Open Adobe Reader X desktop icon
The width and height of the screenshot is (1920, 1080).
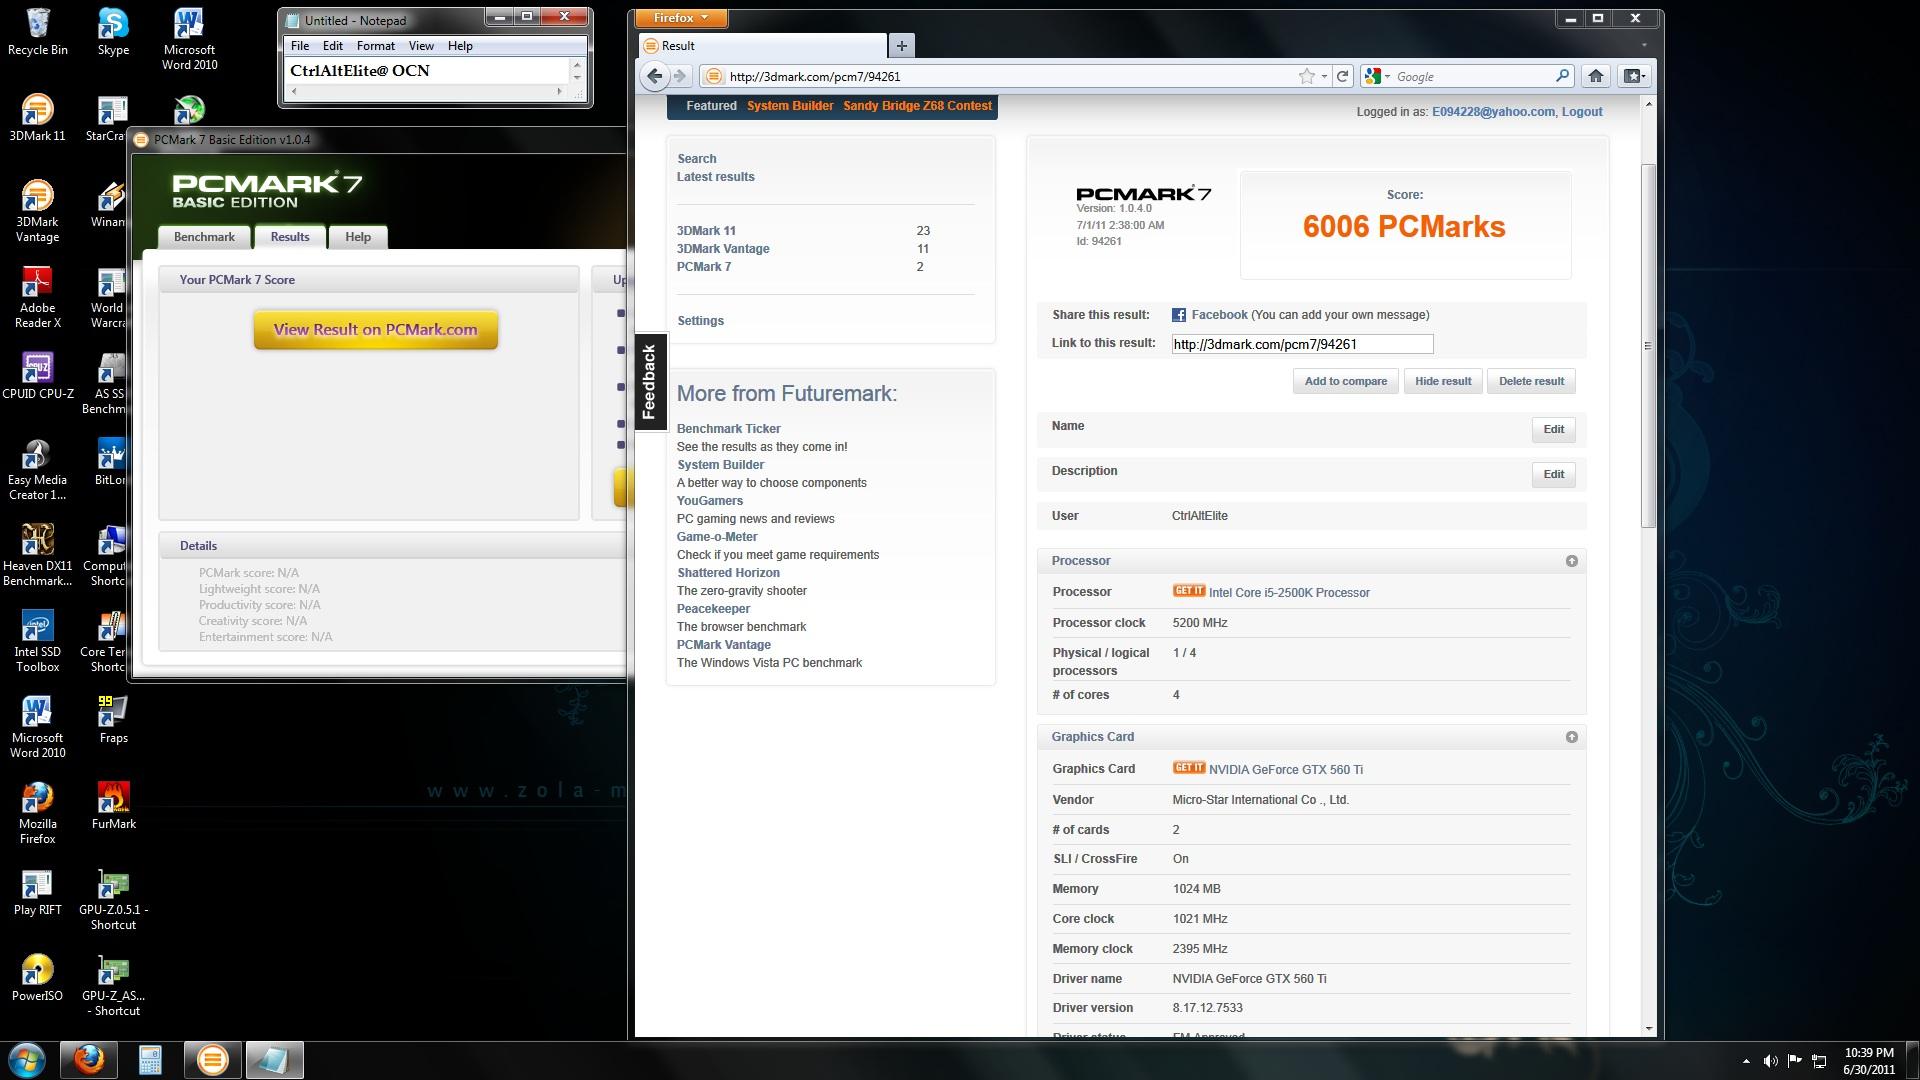(x=37, y=297)
